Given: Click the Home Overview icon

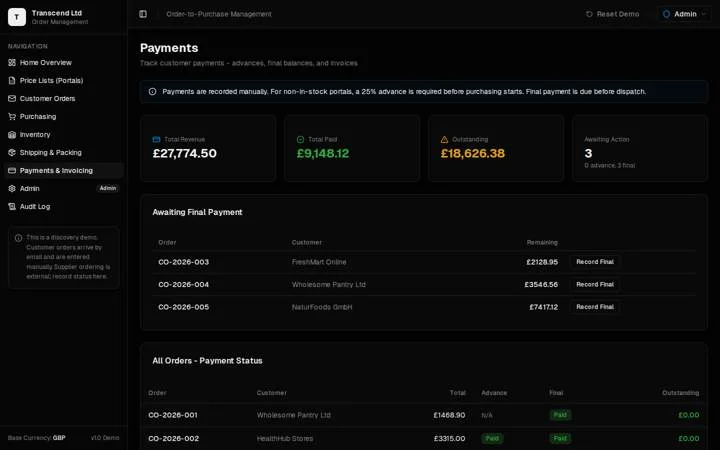Looking at the screenshot, I should pyautogui.click(x=12, y=62).
